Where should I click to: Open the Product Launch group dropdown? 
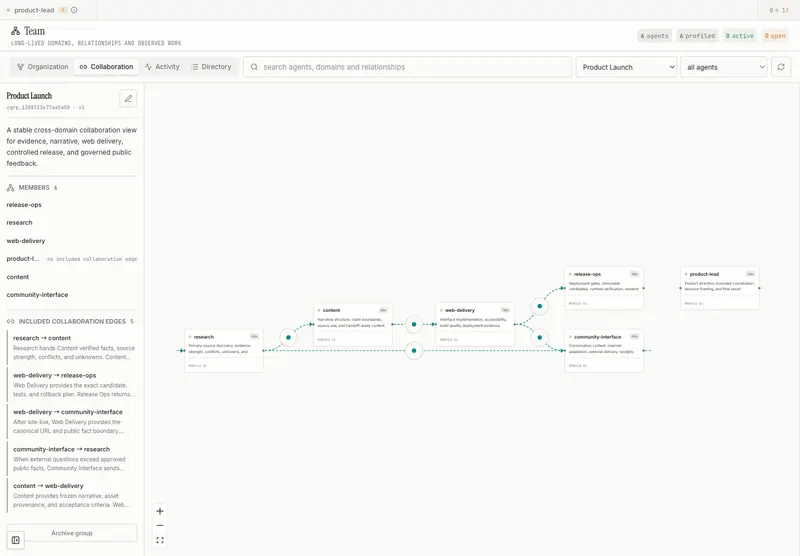627,67
